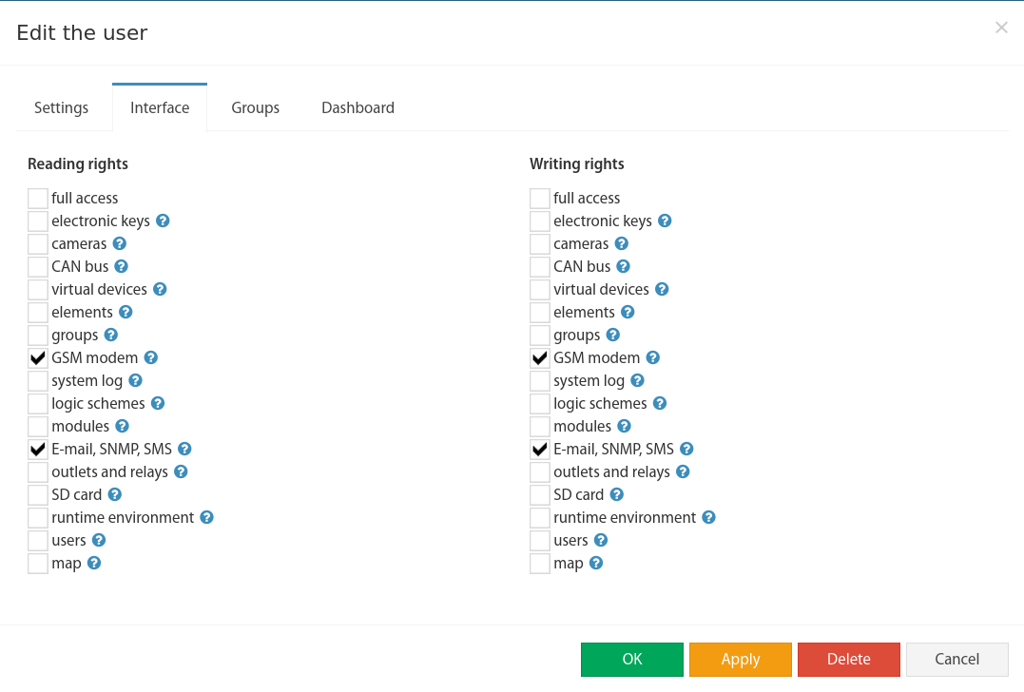The image size is (1024, 692).
Task: Switch to the Settings tab
Action: point(61,108)
